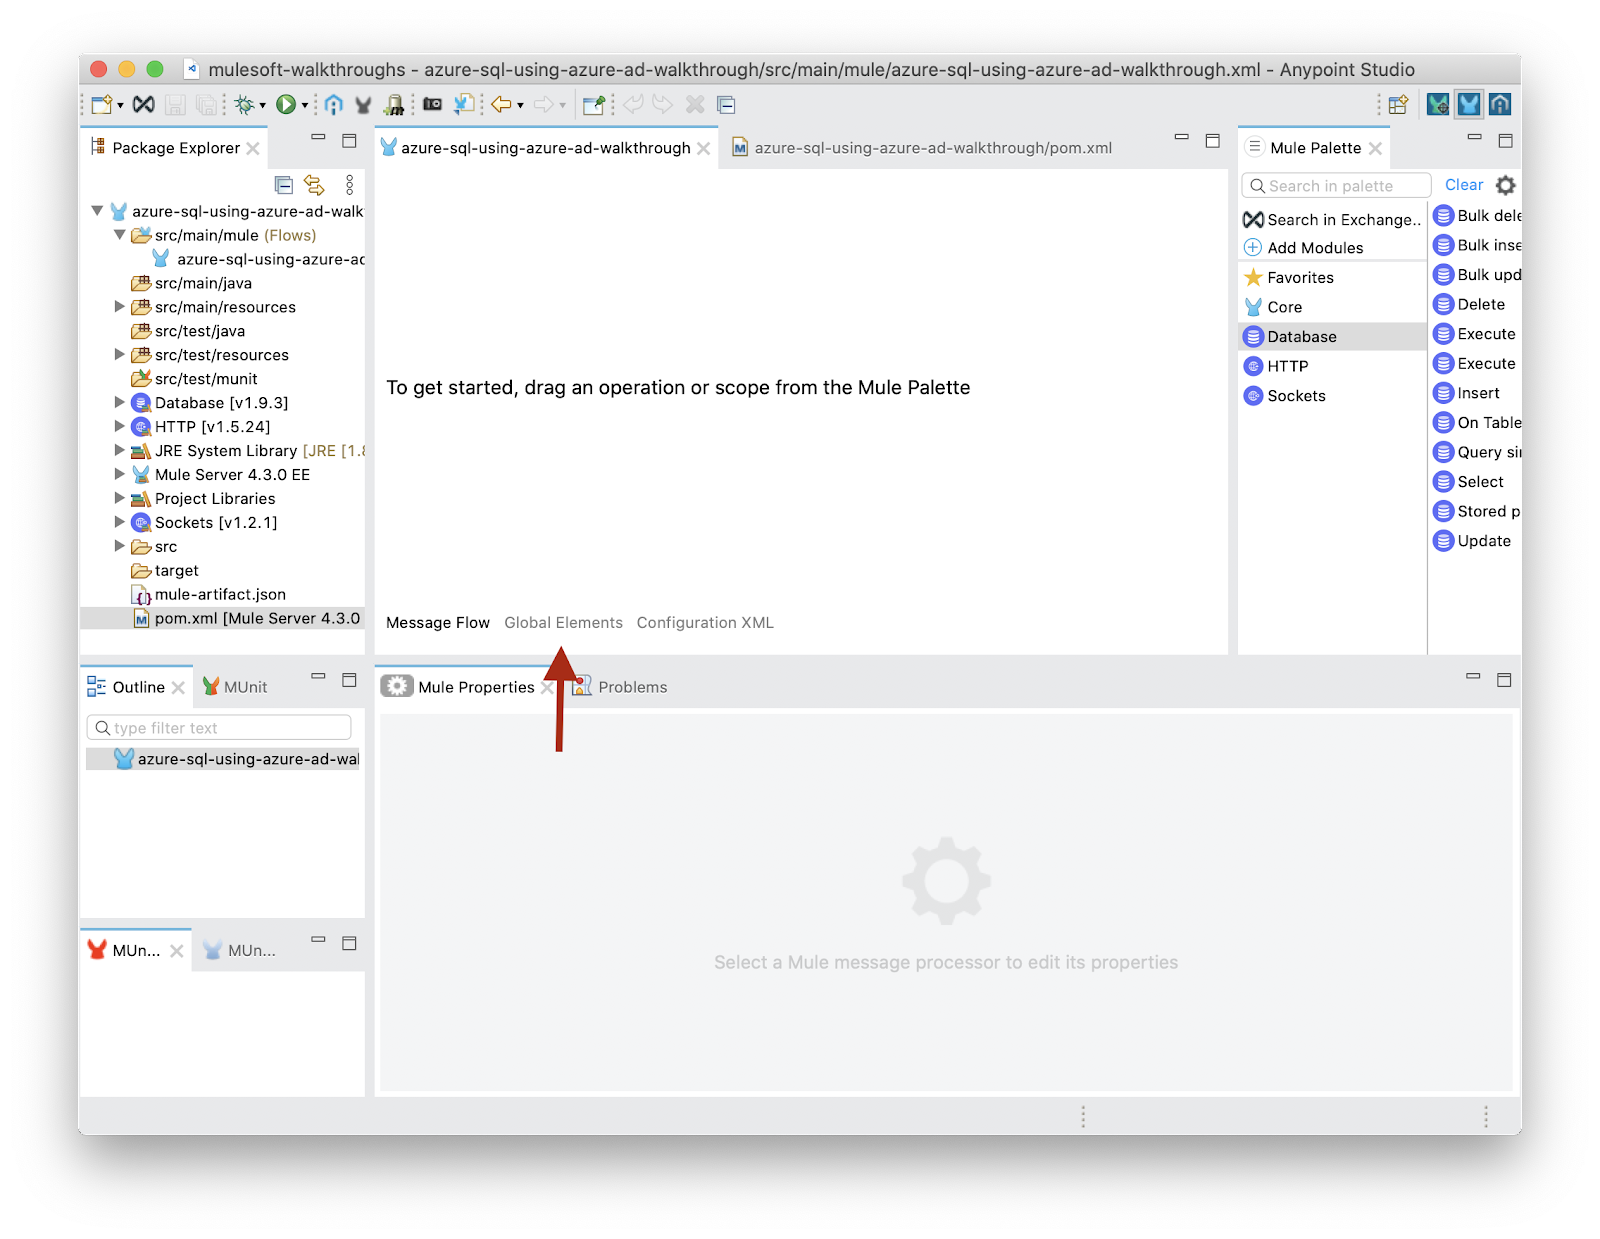Click Collapse All in Package Explorer
The width and height of the screenshot is (1600, 1239).
(284, 185)
